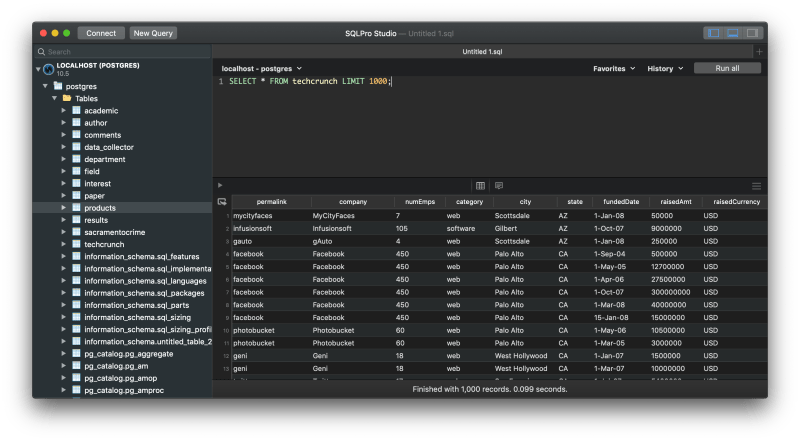The height and width of the screenshot is (441, 800).
Task: Sort by the permalink column header
Action: (x=271, y=202)
